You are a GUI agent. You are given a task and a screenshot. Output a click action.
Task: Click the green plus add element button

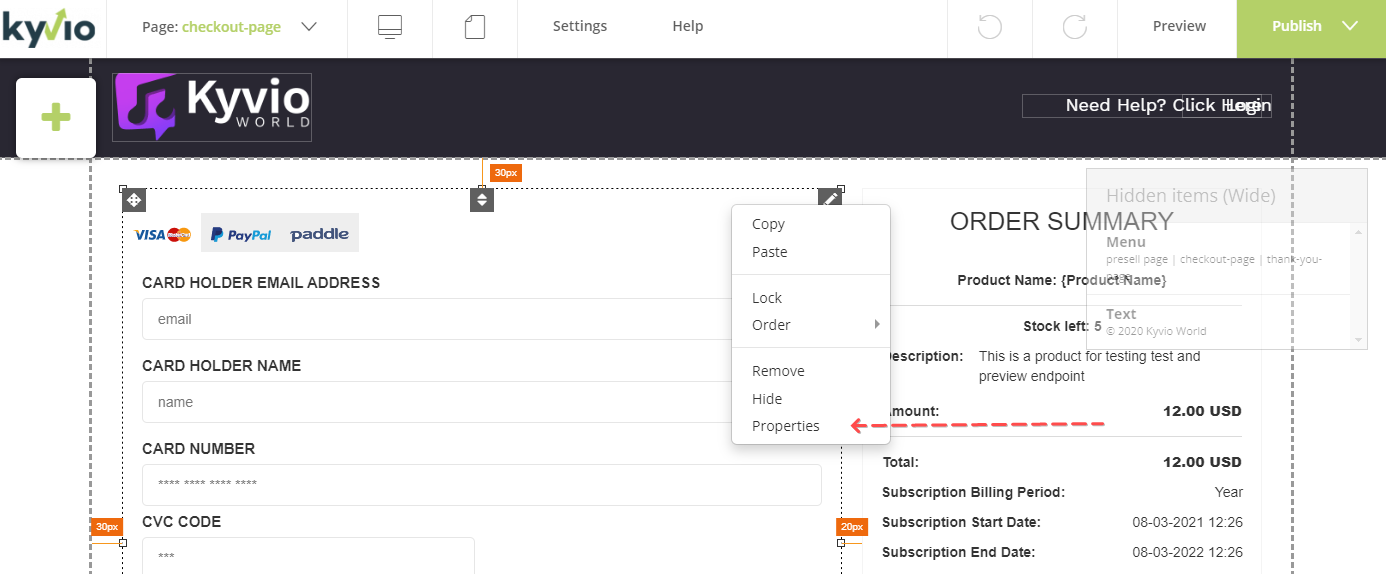pos(56,118)
